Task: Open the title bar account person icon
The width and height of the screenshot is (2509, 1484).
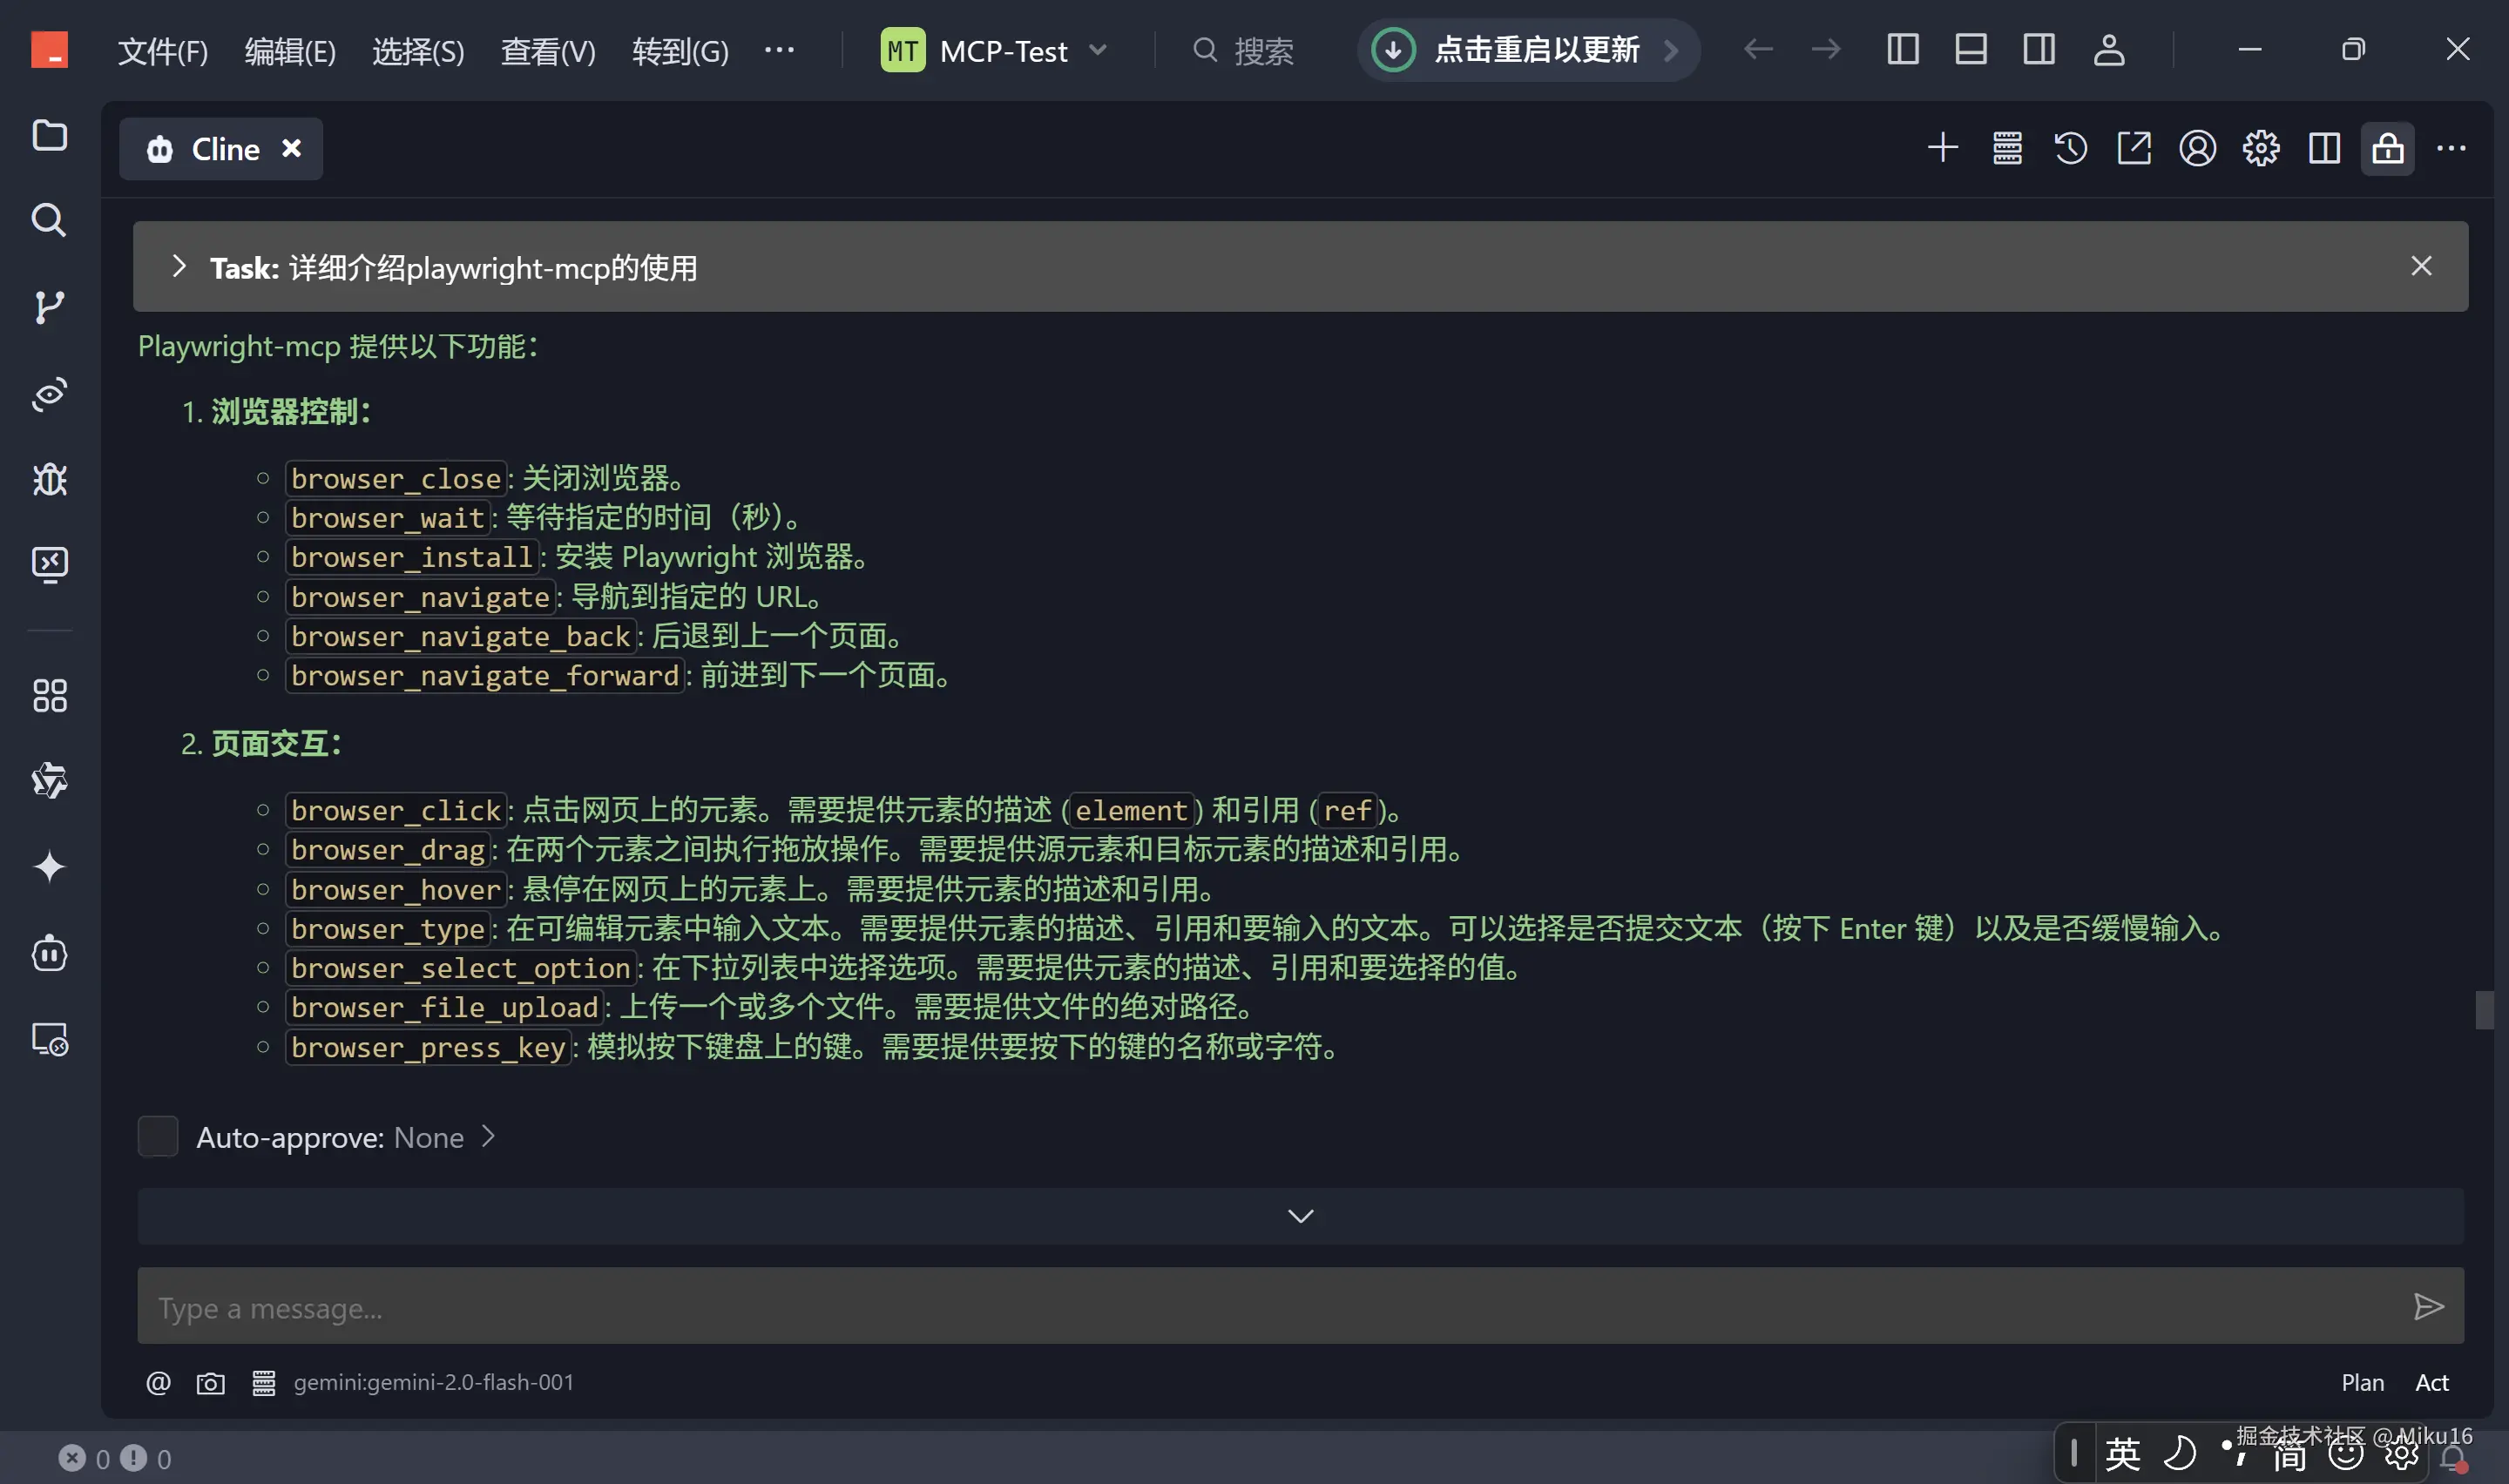Action: point(2108,49)
